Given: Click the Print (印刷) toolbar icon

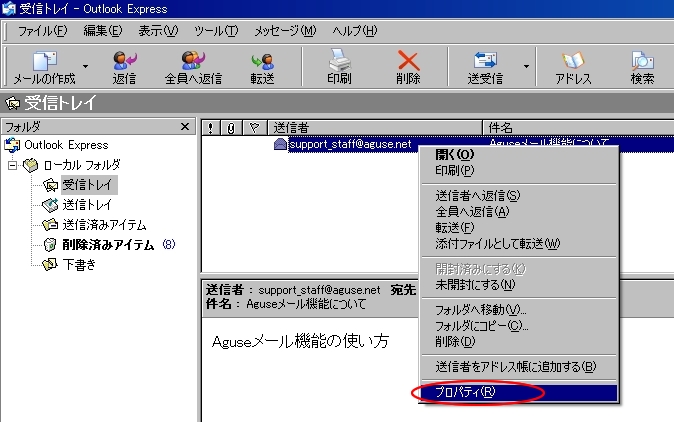Looking at the screenshot, I should click(x=339, y=60).
